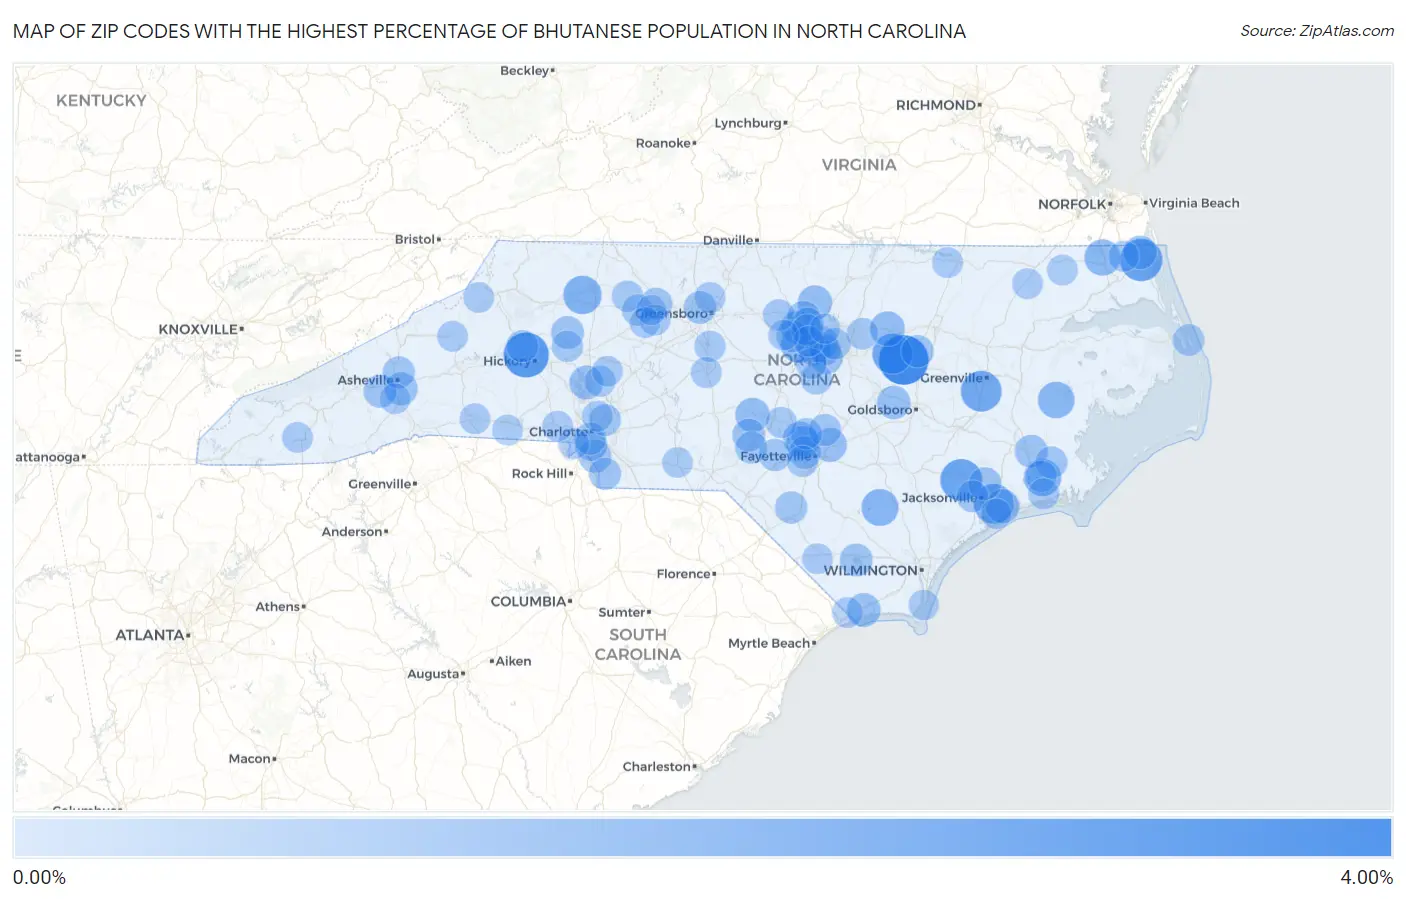The height and width of the screenshot is (899, 1406).
Task: Click the Danville city label
Action: [728, 240]
